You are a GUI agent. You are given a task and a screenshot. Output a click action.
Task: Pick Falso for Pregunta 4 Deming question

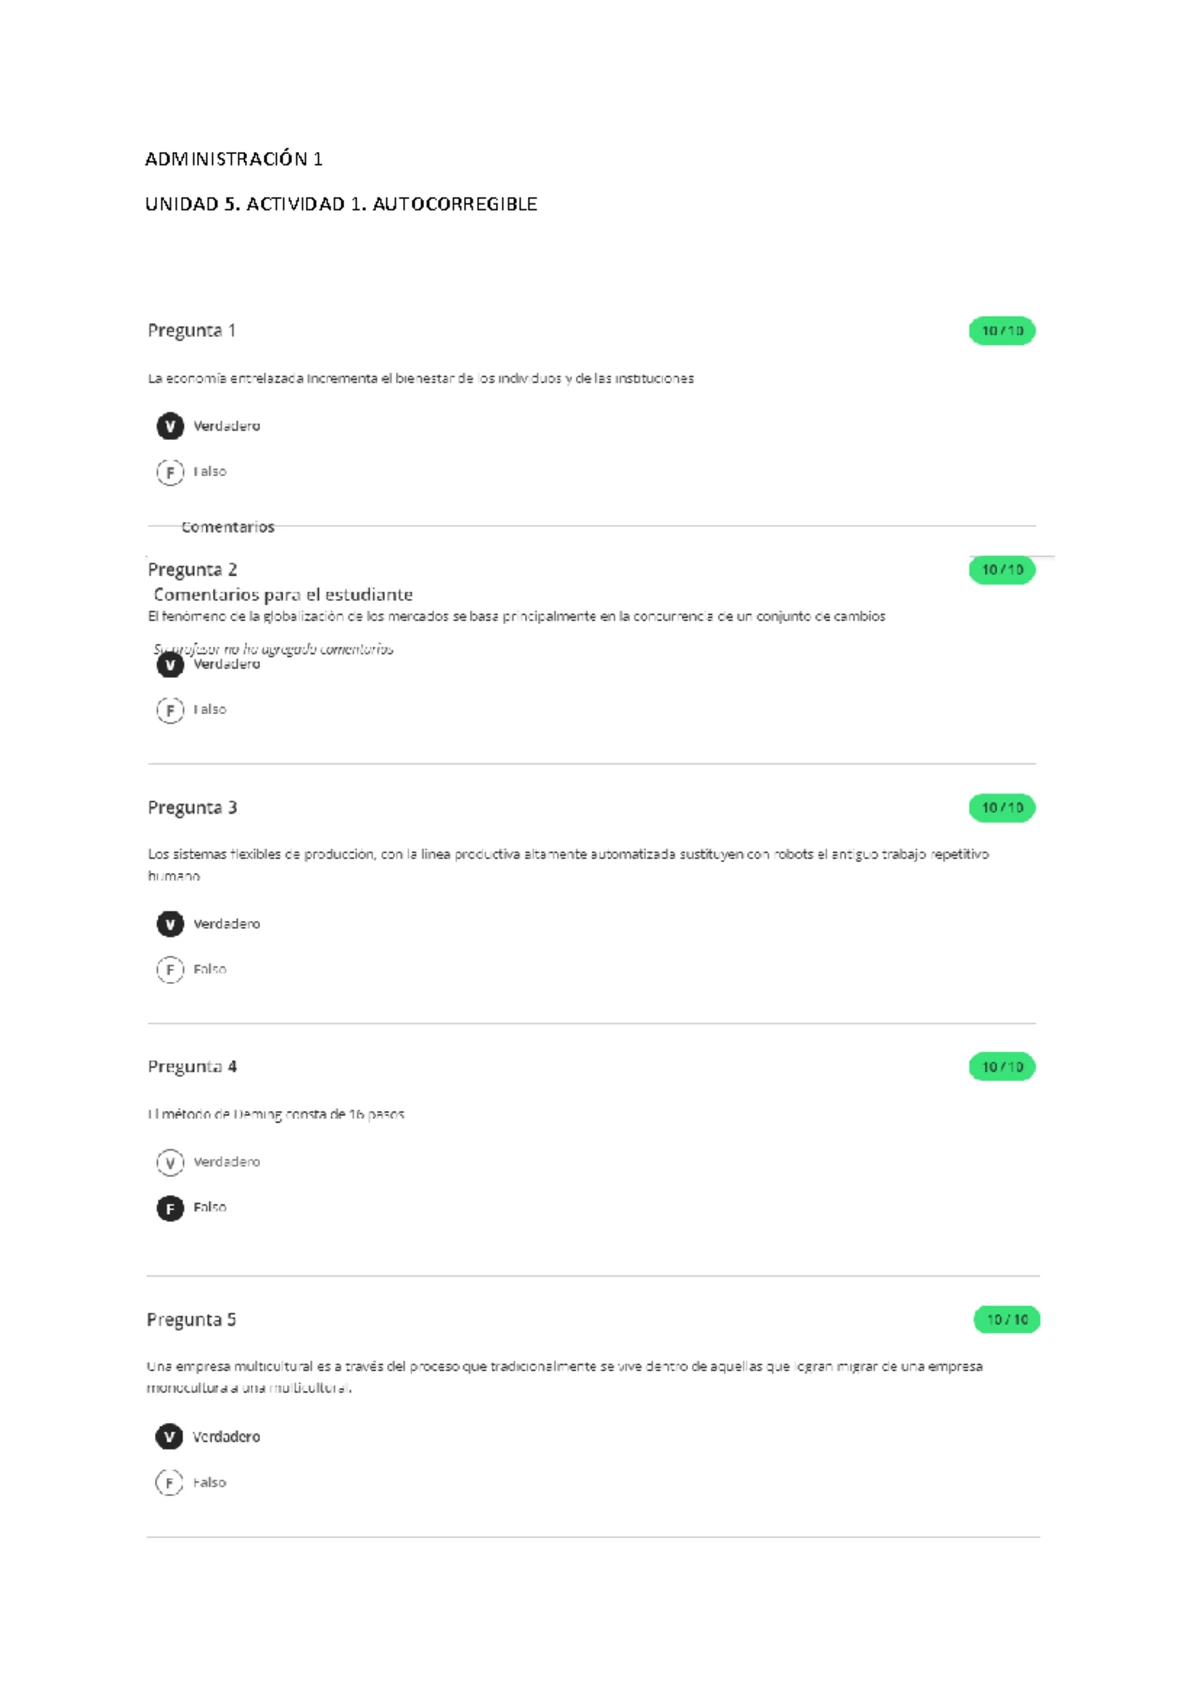[x=170, y=1208]
